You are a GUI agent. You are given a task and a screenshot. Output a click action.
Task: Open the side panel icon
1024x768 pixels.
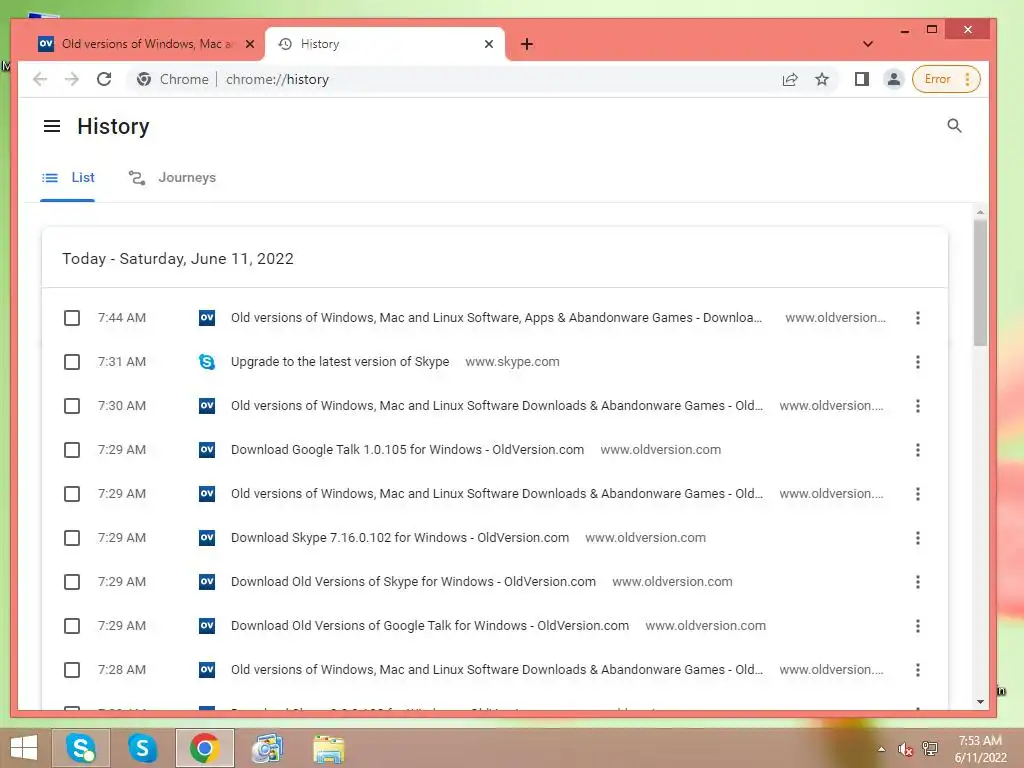861,79
